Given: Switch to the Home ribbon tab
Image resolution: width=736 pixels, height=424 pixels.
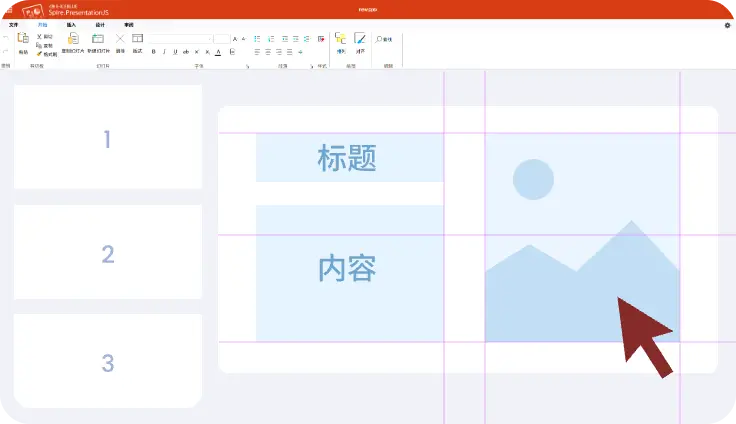Looking at the screenshot, I should point(42,25).
